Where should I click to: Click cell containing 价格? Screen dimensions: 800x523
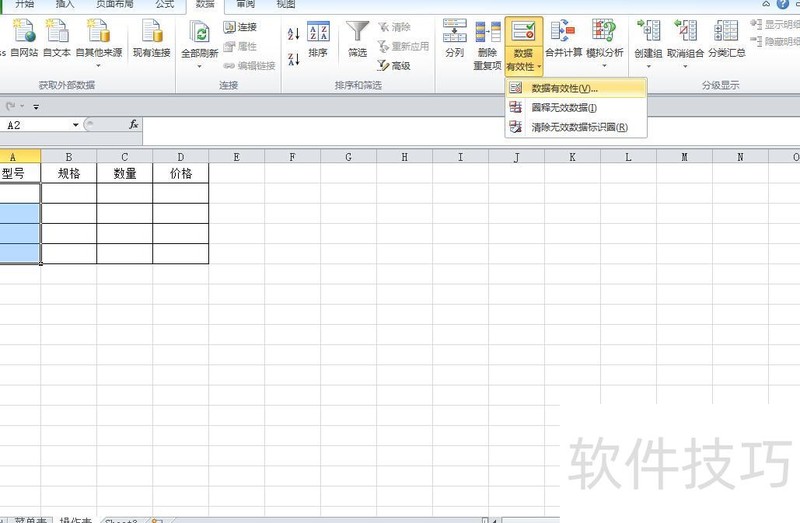click(x=181, y=173)
